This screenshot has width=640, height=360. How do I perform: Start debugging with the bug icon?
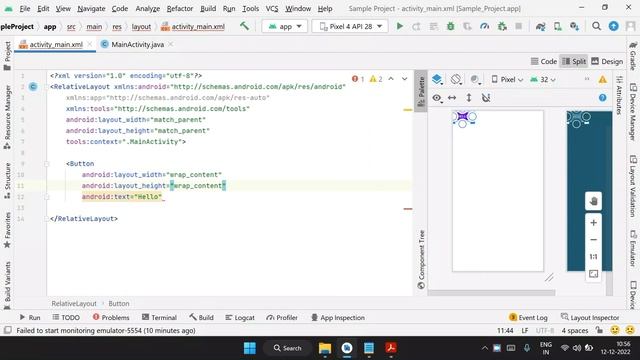tap(451, 27)
